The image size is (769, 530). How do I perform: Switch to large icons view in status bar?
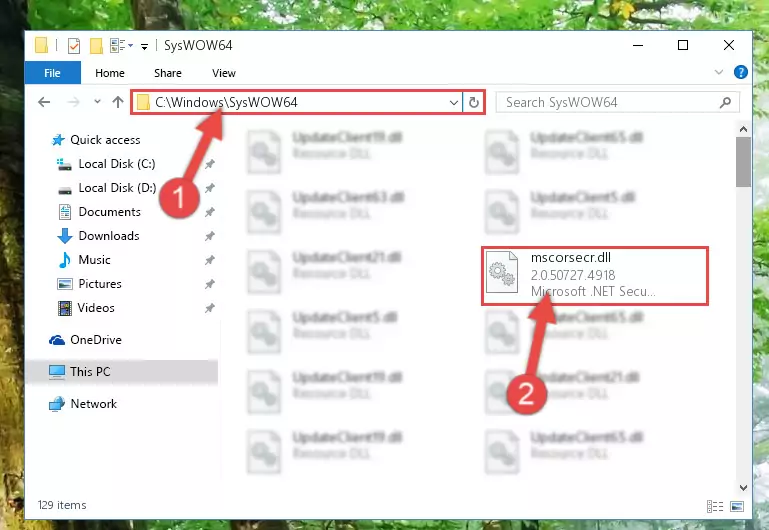point(737,506)
